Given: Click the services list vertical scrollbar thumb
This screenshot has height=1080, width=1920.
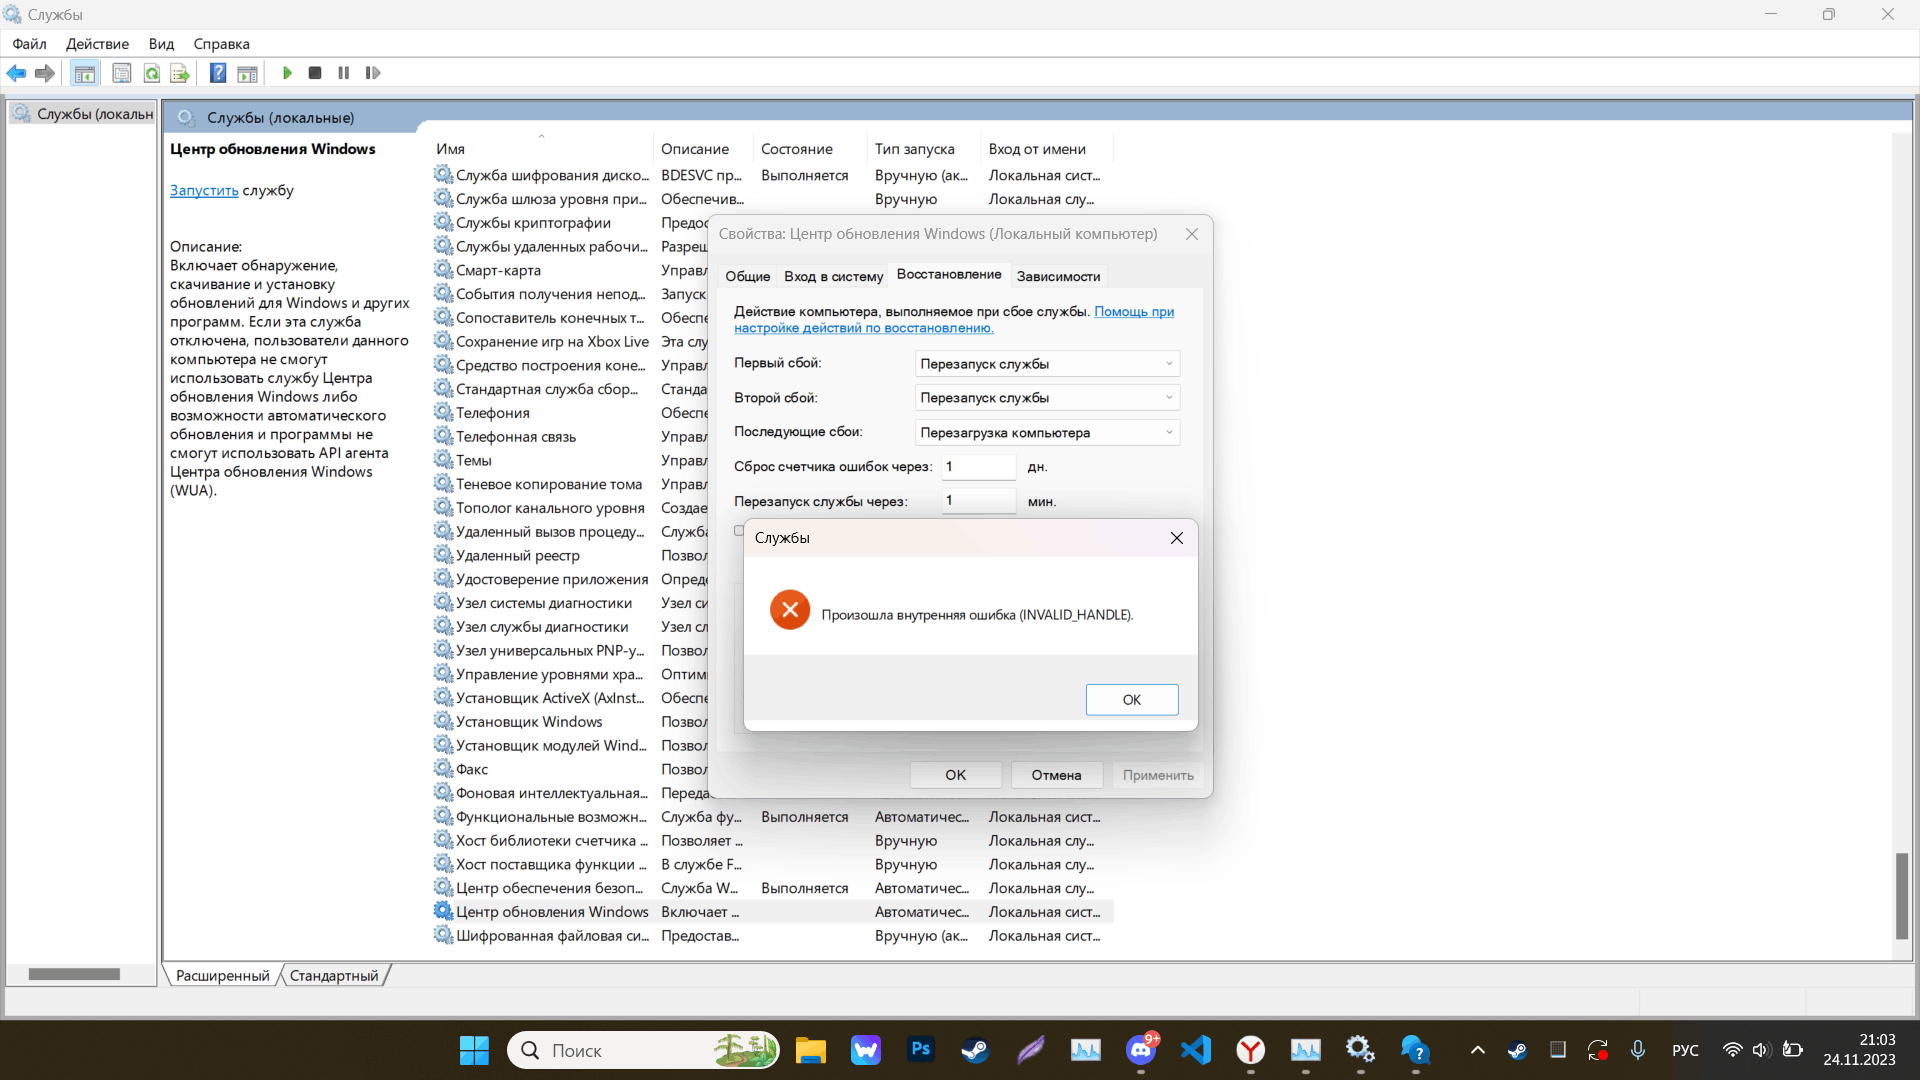Looking at the screenshot, I should [1902, 895].
